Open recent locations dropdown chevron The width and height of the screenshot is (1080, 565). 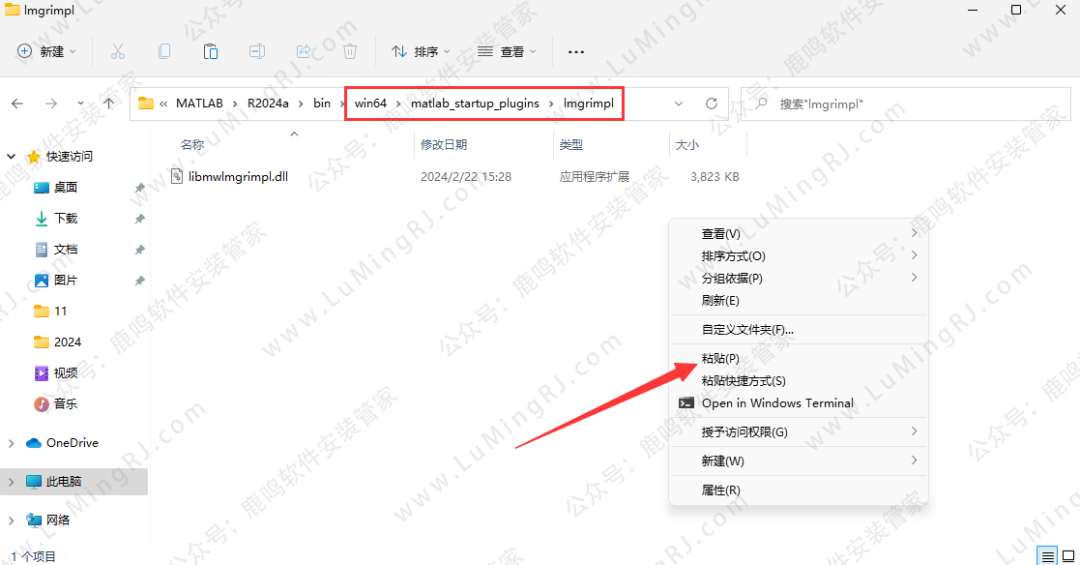pos(81,103)
